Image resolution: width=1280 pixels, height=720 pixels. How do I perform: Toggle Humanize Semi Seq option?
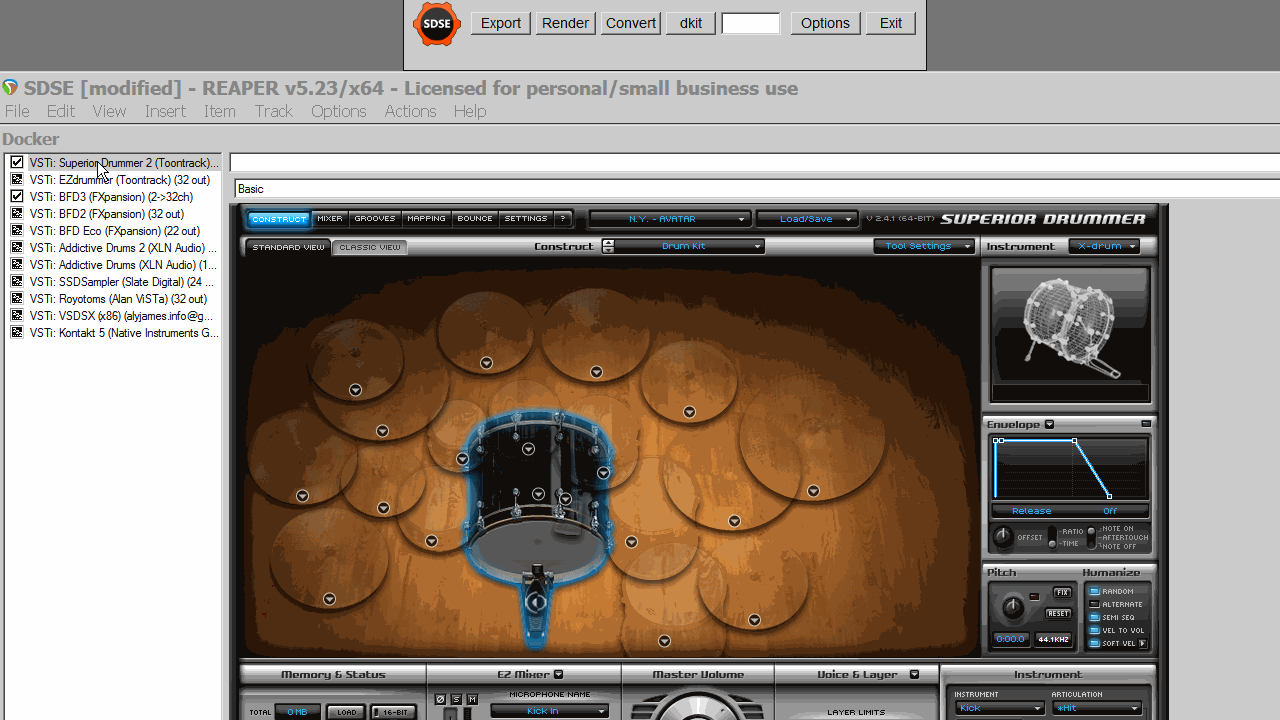coord(1094,618)
